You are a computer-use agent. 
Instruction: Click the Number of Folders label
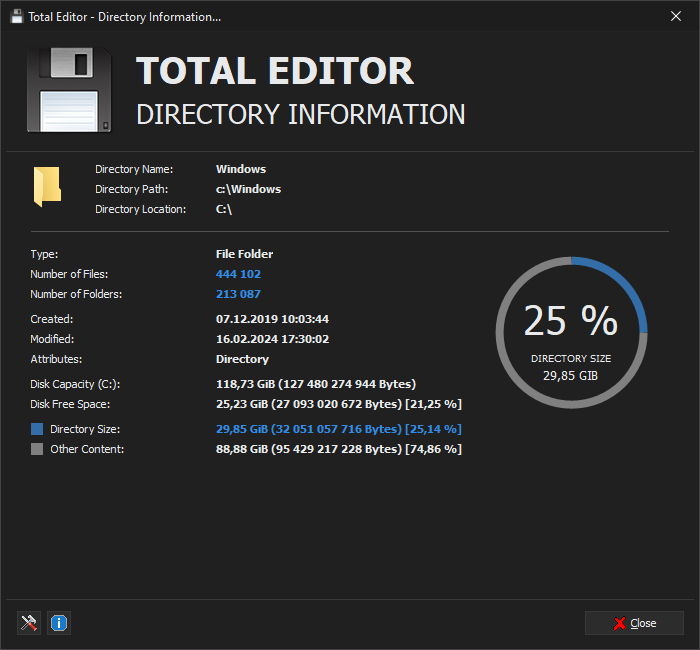pyautogui.click(x=76, y=294)
